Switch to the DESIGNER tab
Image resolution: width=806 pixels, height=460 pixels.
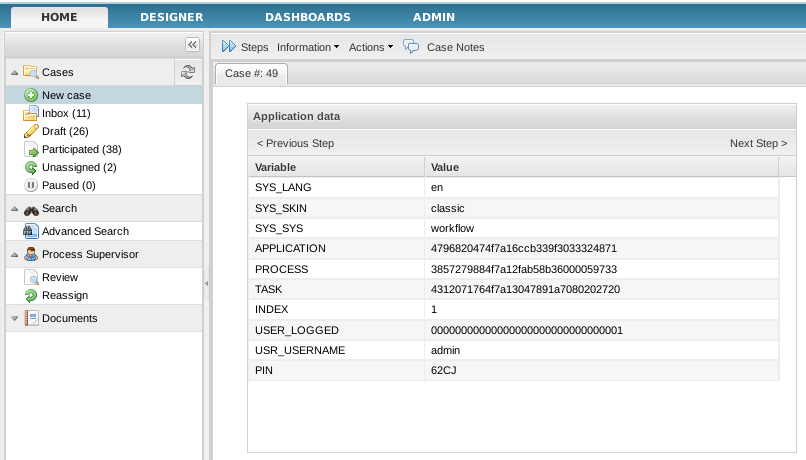(171, 17)
